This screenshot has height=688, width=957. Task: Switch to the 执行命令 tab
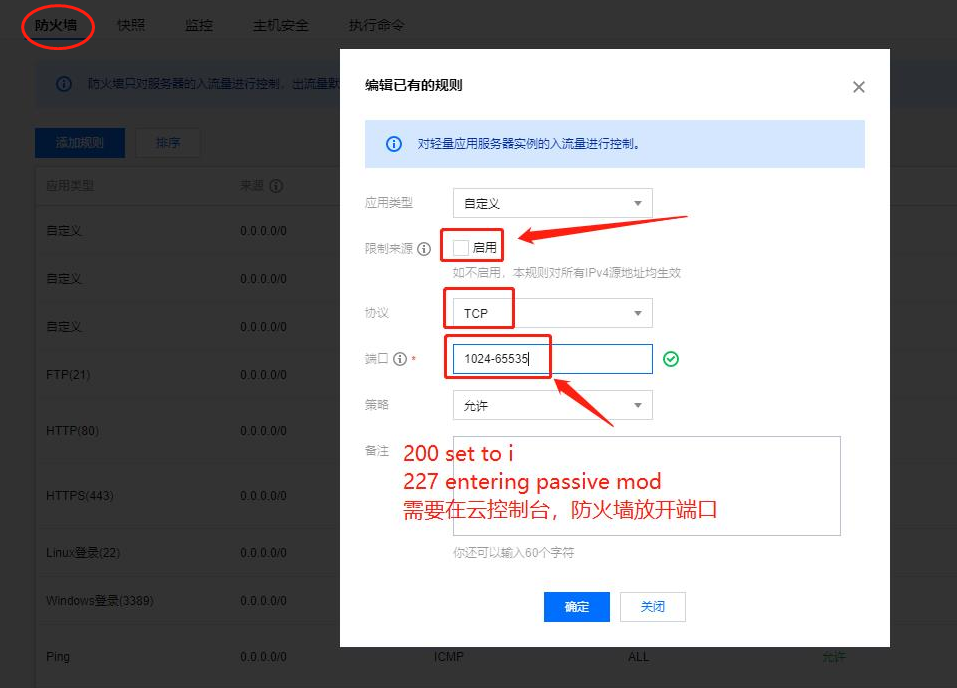pyautogui.click(x=377, y=25)
